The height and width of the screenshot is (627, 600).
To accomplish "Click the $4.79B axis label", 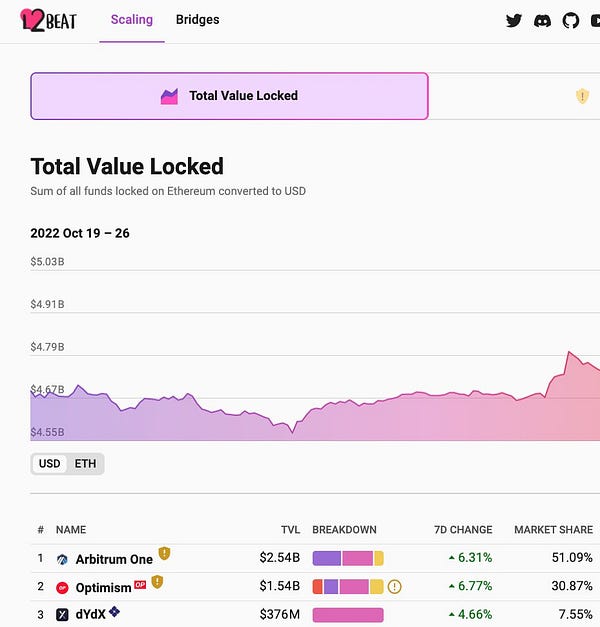I will pos(47,347).
